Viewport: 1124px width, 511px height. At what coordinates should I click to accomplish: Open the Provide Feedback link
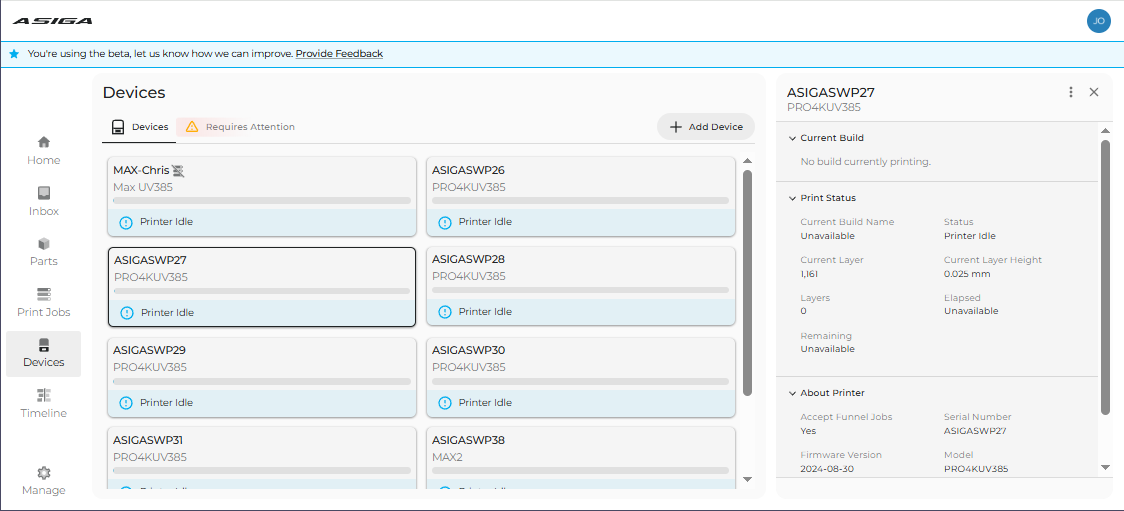click(339, 54)
